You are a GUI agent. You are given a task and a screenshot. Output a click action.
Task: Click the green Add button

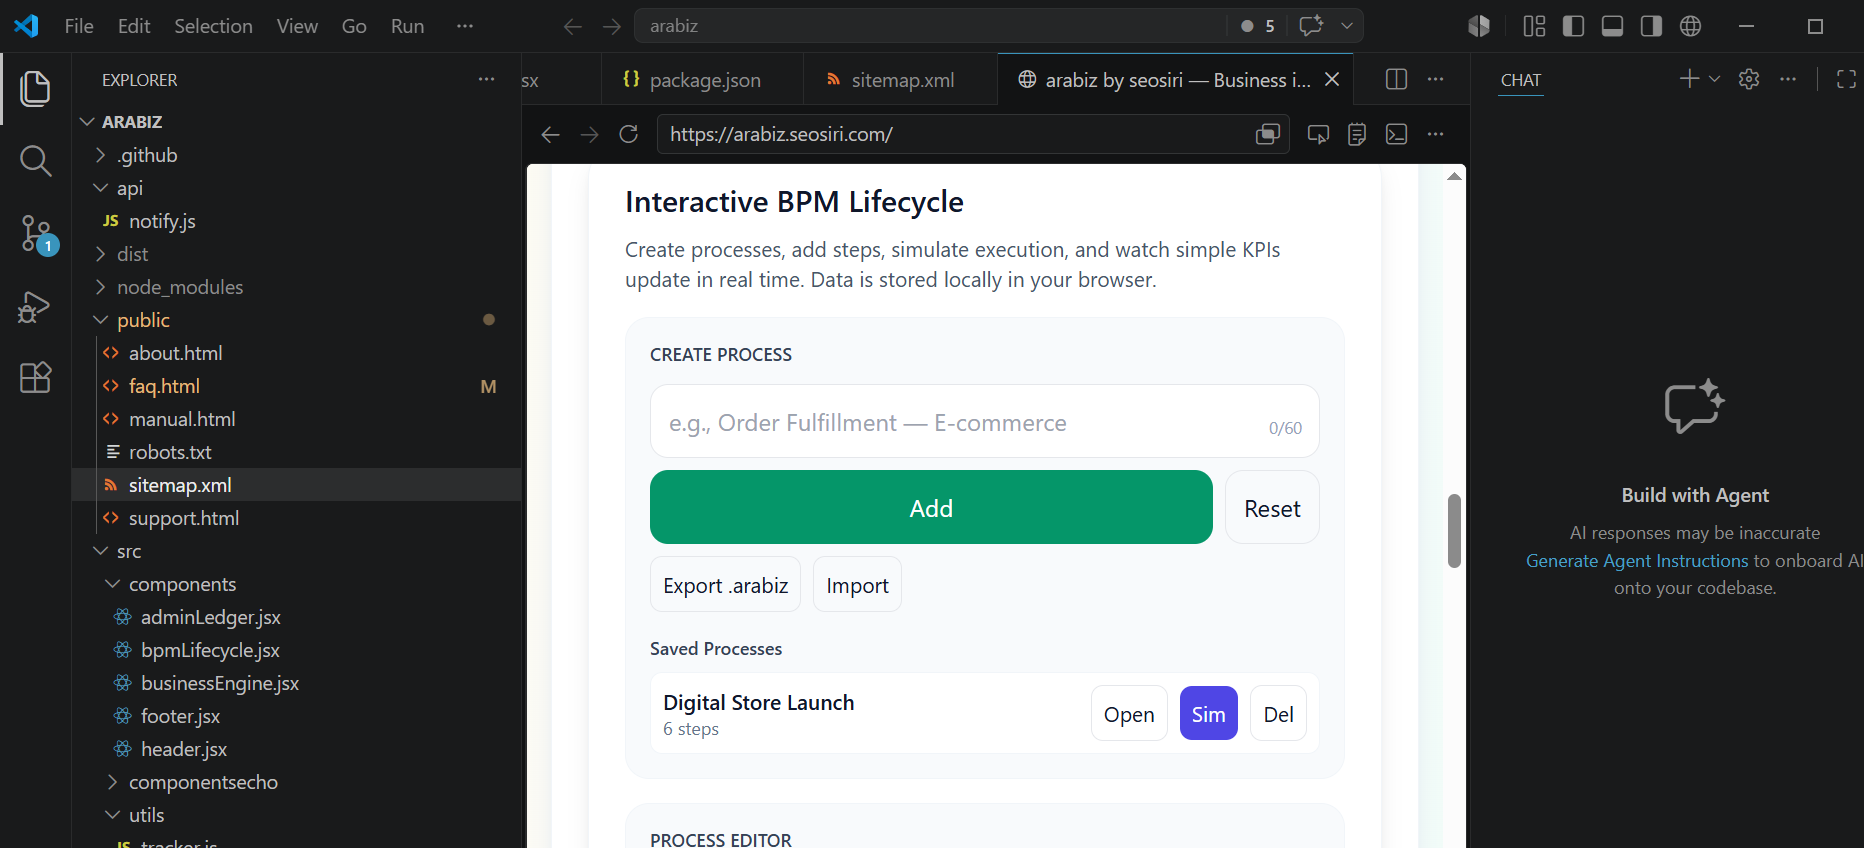tap(931, 507)
